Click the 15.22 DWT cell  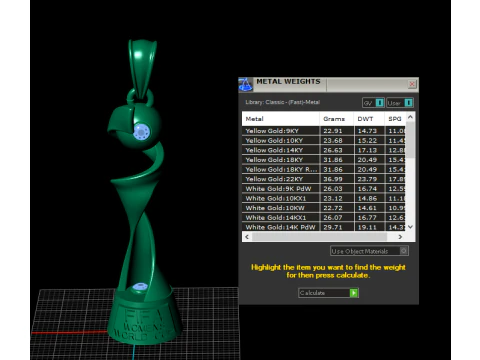369,140
